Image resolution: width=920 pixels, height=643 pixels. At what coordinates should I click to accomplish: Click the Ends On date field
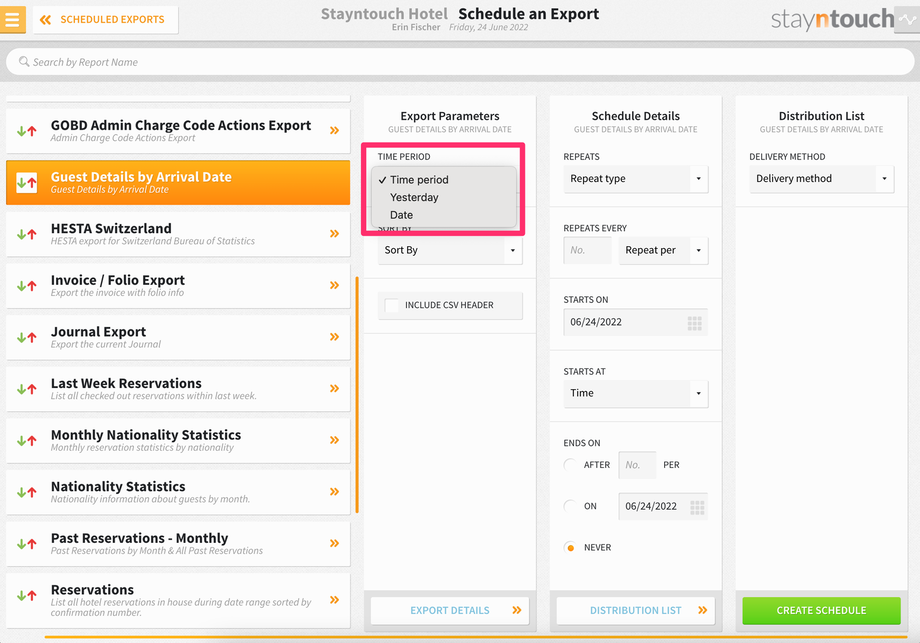tap(663, 506)
